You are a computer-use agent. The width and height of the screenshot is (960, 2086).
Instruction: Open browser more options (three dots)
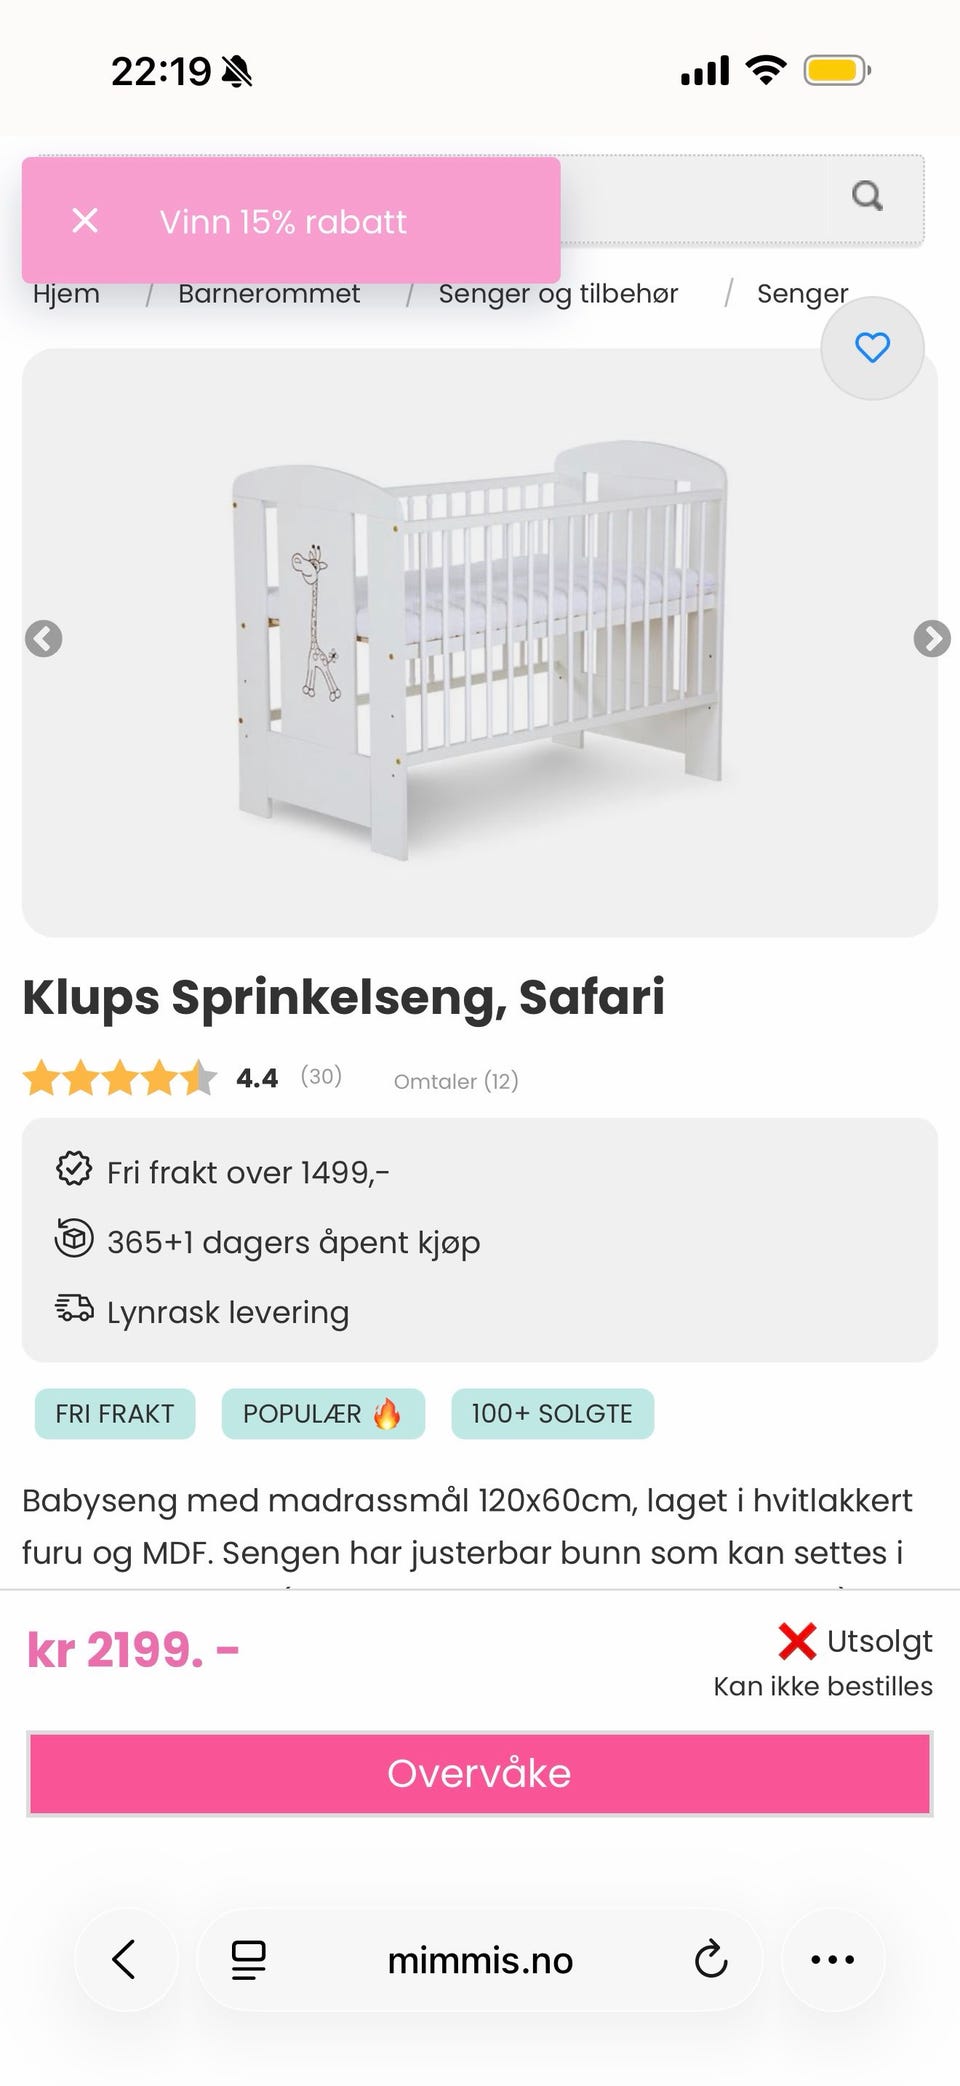(832, 1959)
